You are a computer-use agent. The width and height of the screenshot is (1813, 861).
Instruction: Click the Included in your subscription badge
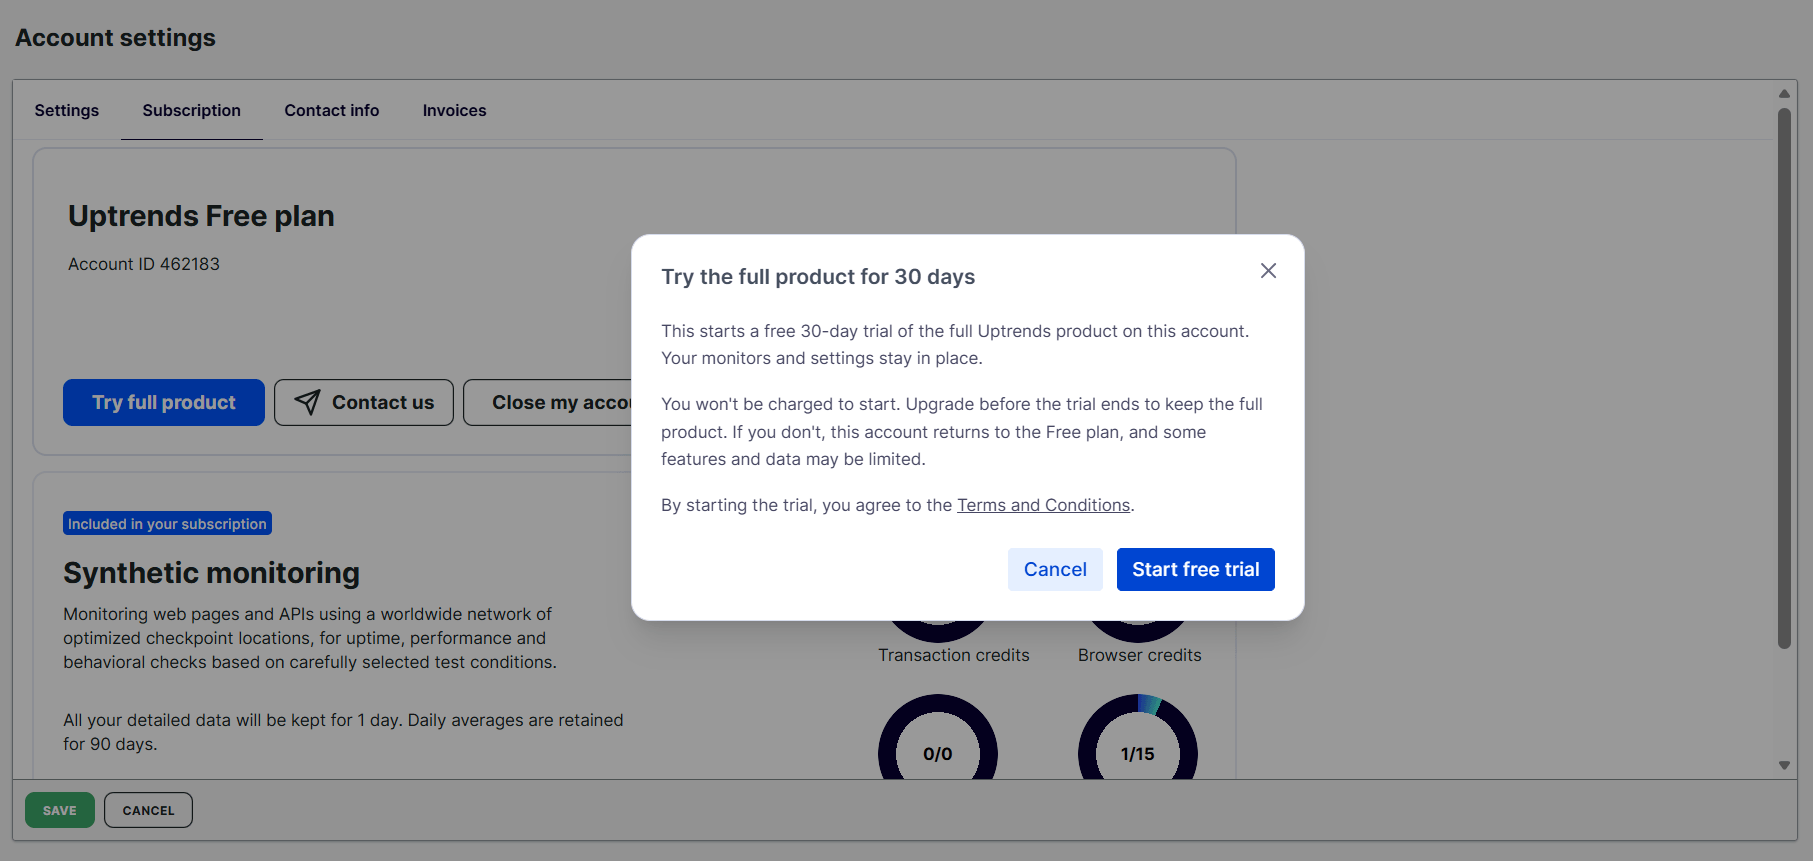[168, 524]
